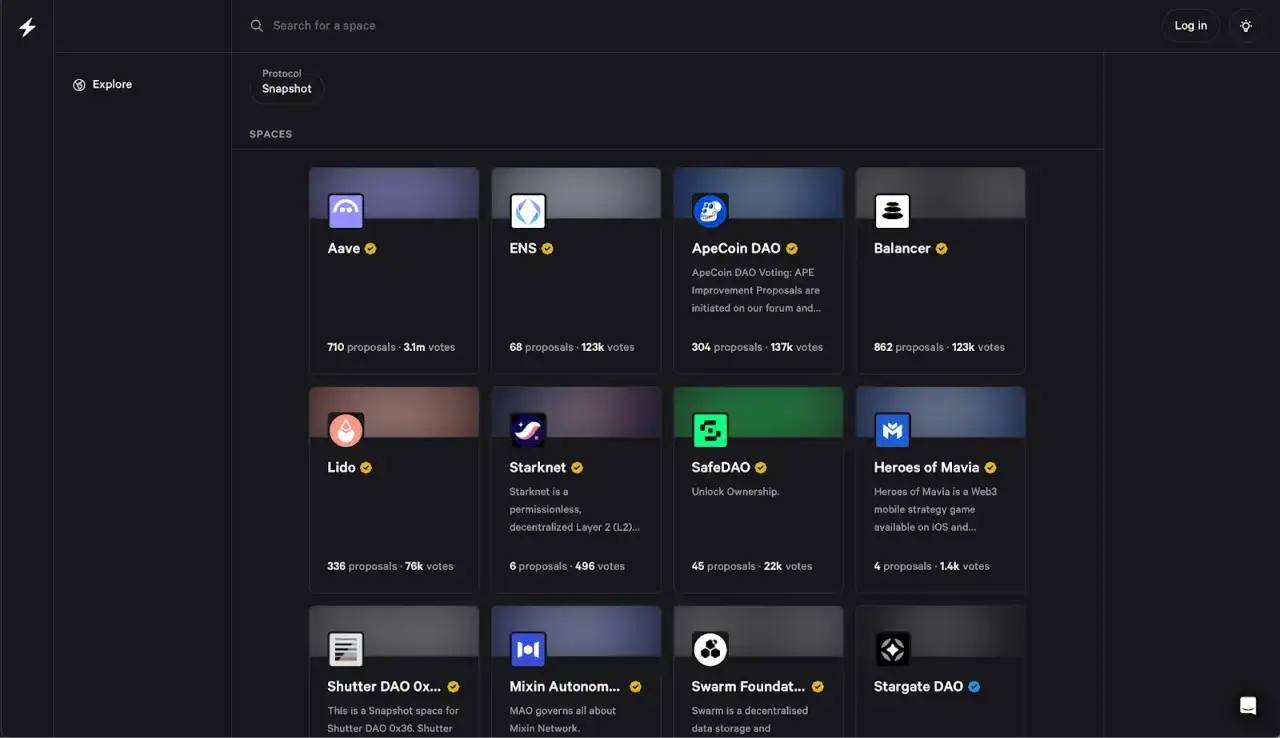The width and height of the screenshot is (1280, 738).
Task: Click Aave's "710 proposals · 3.1m votes"
Action: (x=391, y=348)
